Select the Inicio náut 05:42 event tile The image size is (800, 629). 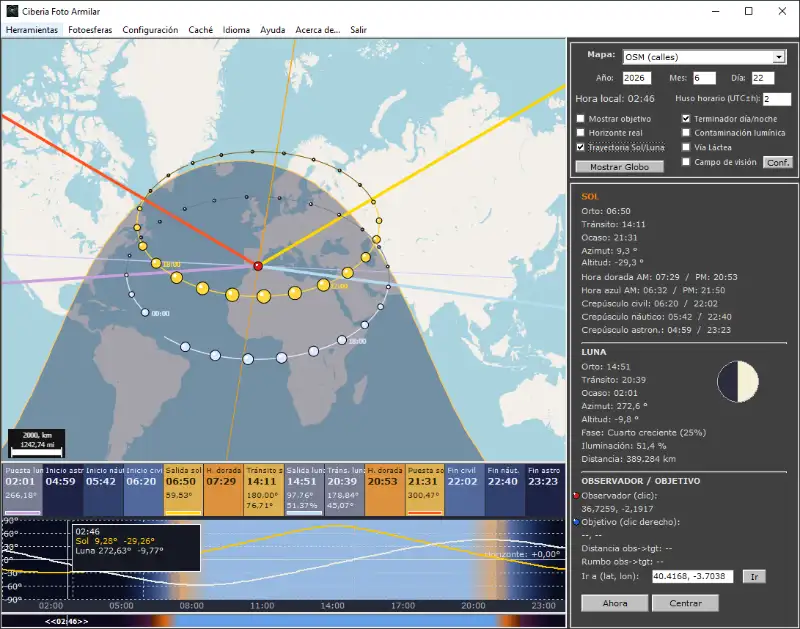pyautogui.click(x=103, y=490)
